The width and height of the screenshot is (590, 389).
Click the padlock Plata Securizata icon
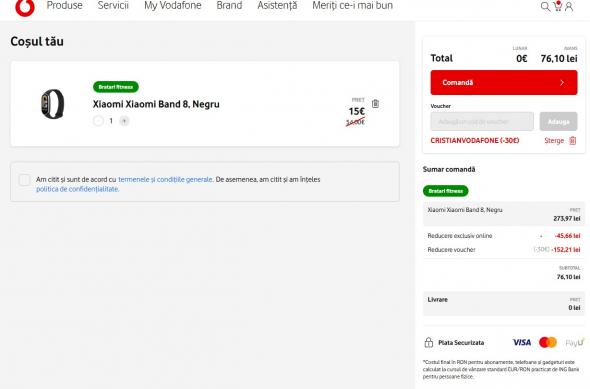pyautogui.click(x=429, y=342)
